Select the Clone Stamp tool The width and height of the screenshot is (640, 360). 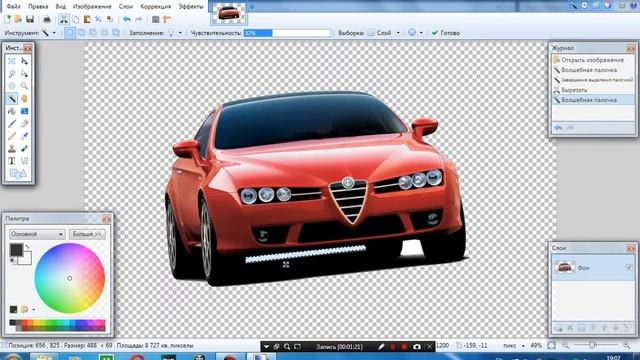coord(12,149)
